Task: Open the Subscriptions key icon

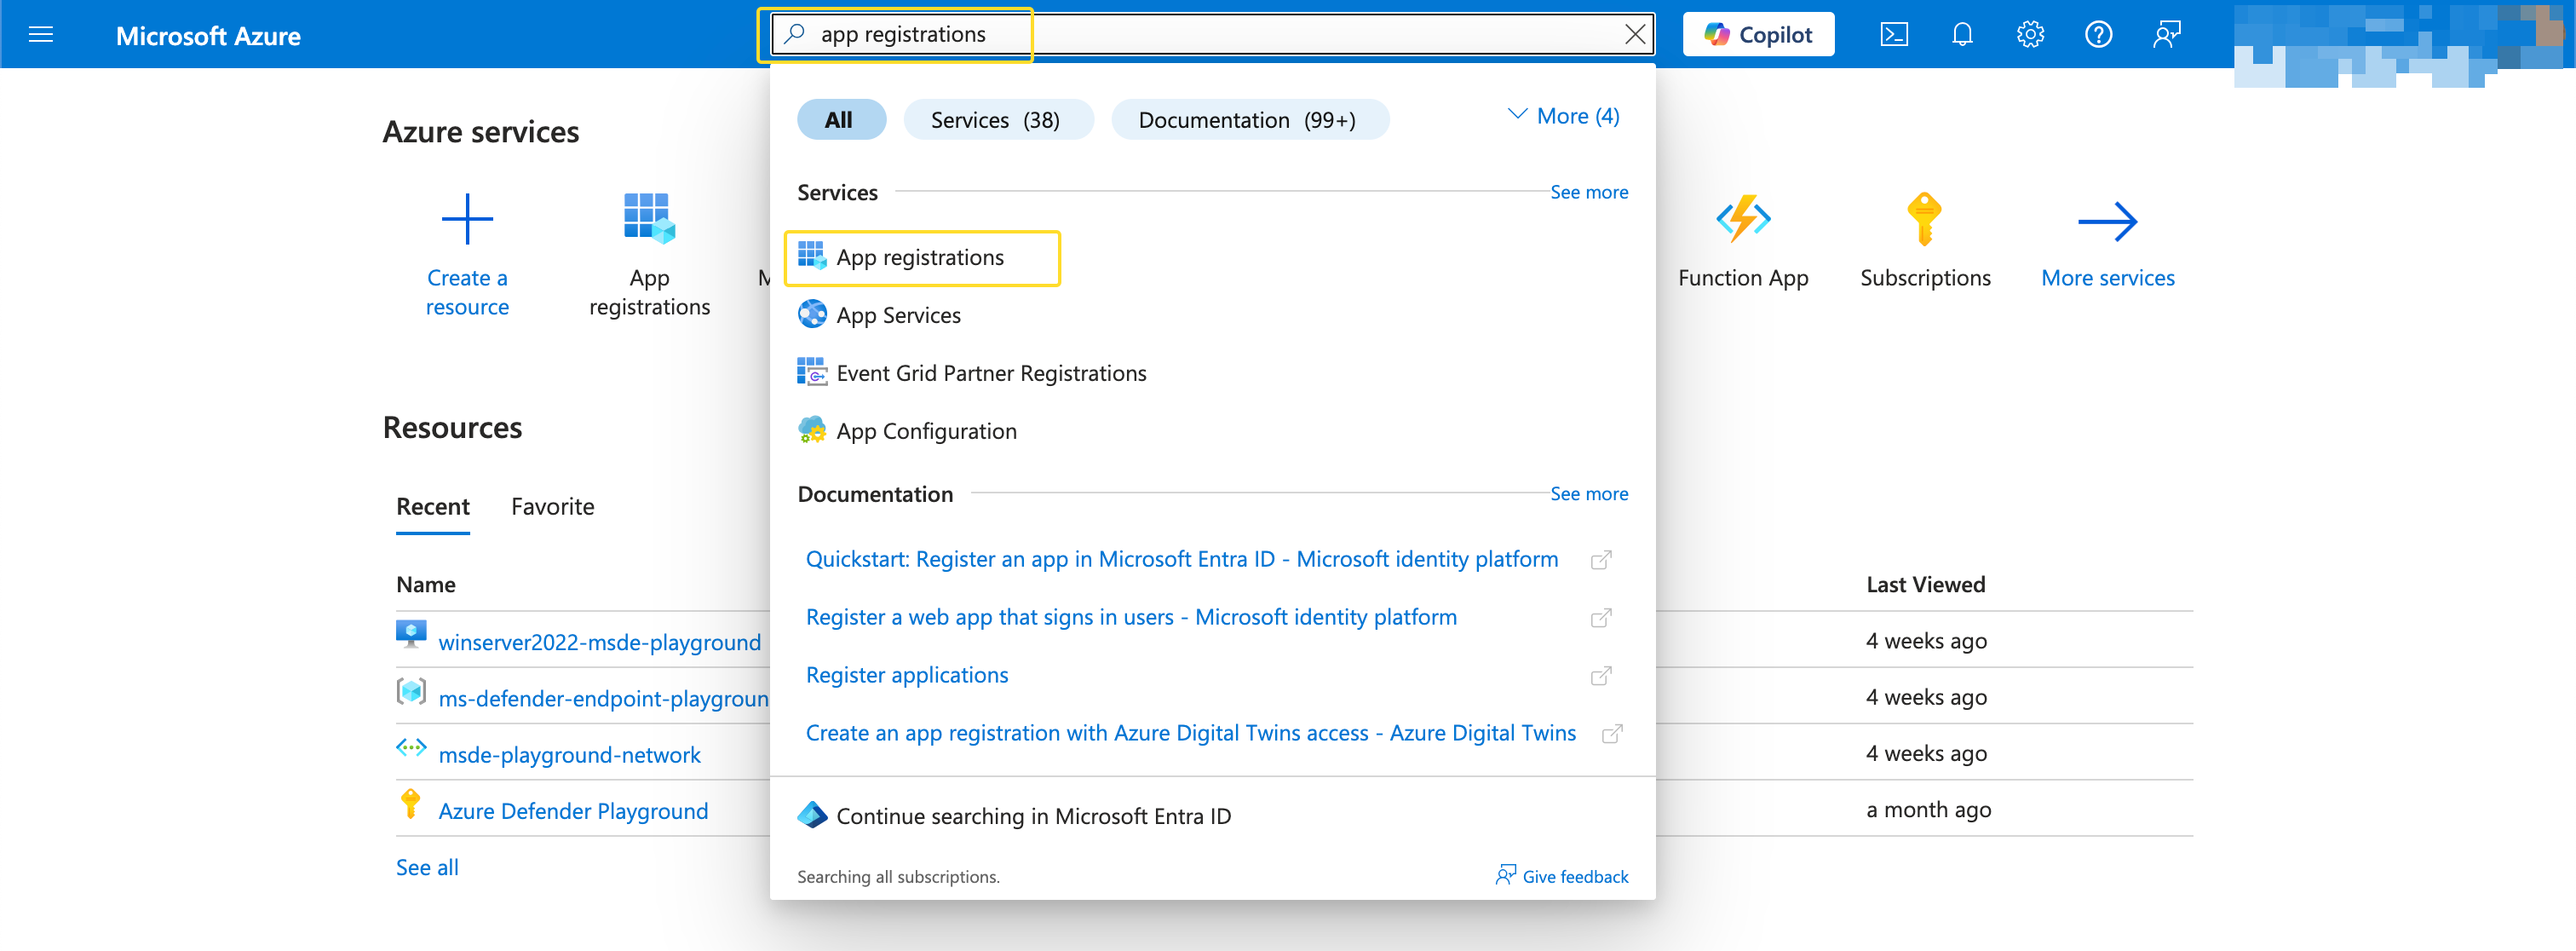Action: [x=1924, y=219]
